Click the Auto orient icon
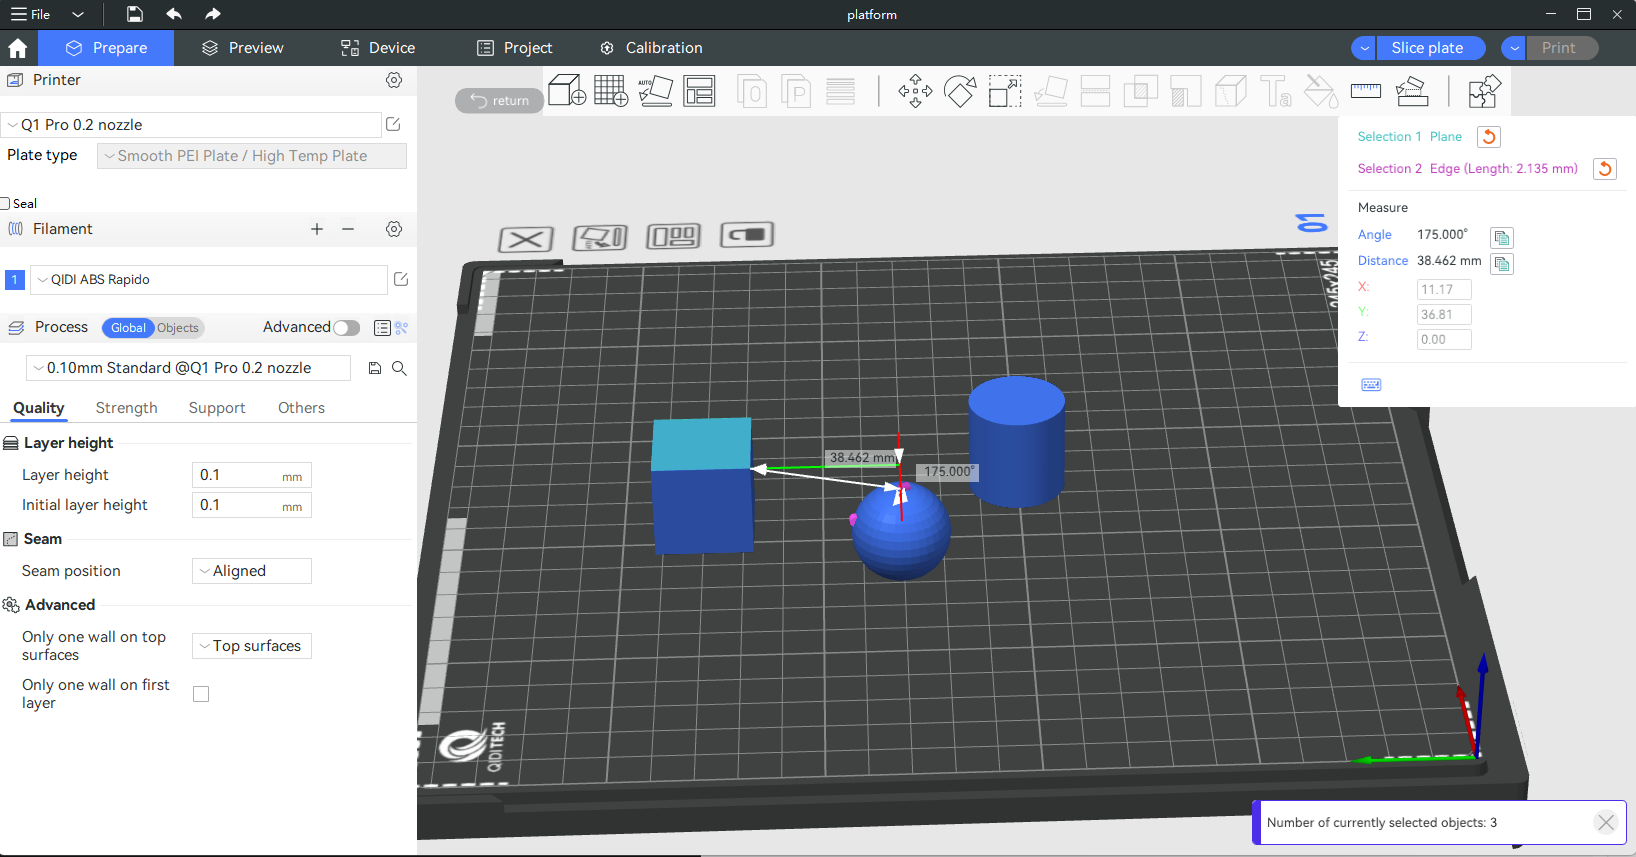This screenshot has height=857, width=1636. [x=656, y=91]
